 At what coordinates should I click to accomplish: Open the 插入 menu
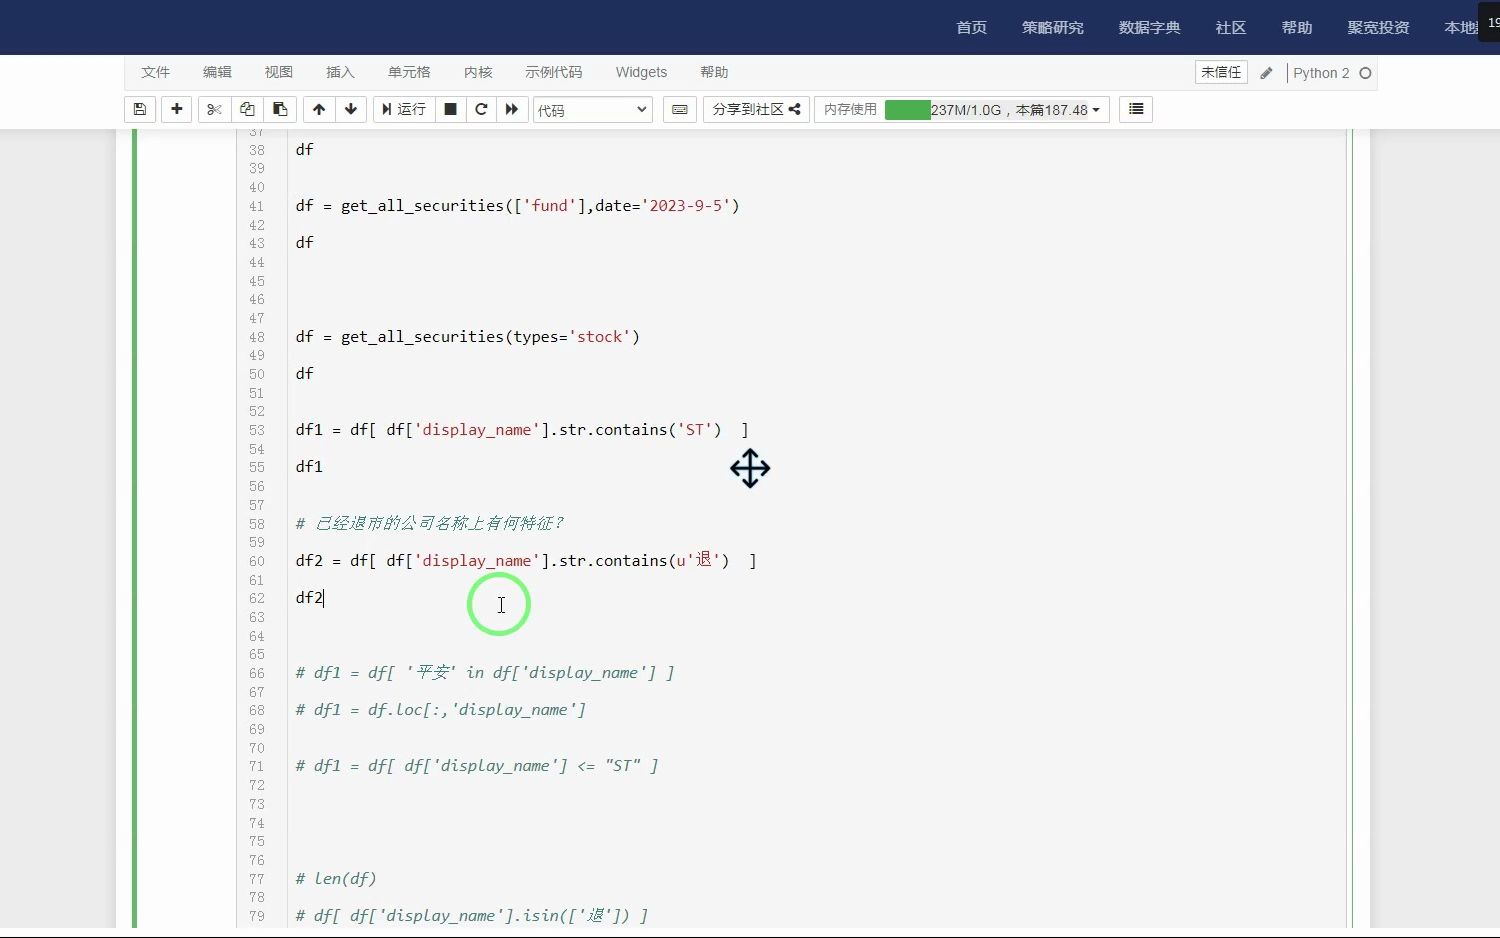tap(340, 72)
